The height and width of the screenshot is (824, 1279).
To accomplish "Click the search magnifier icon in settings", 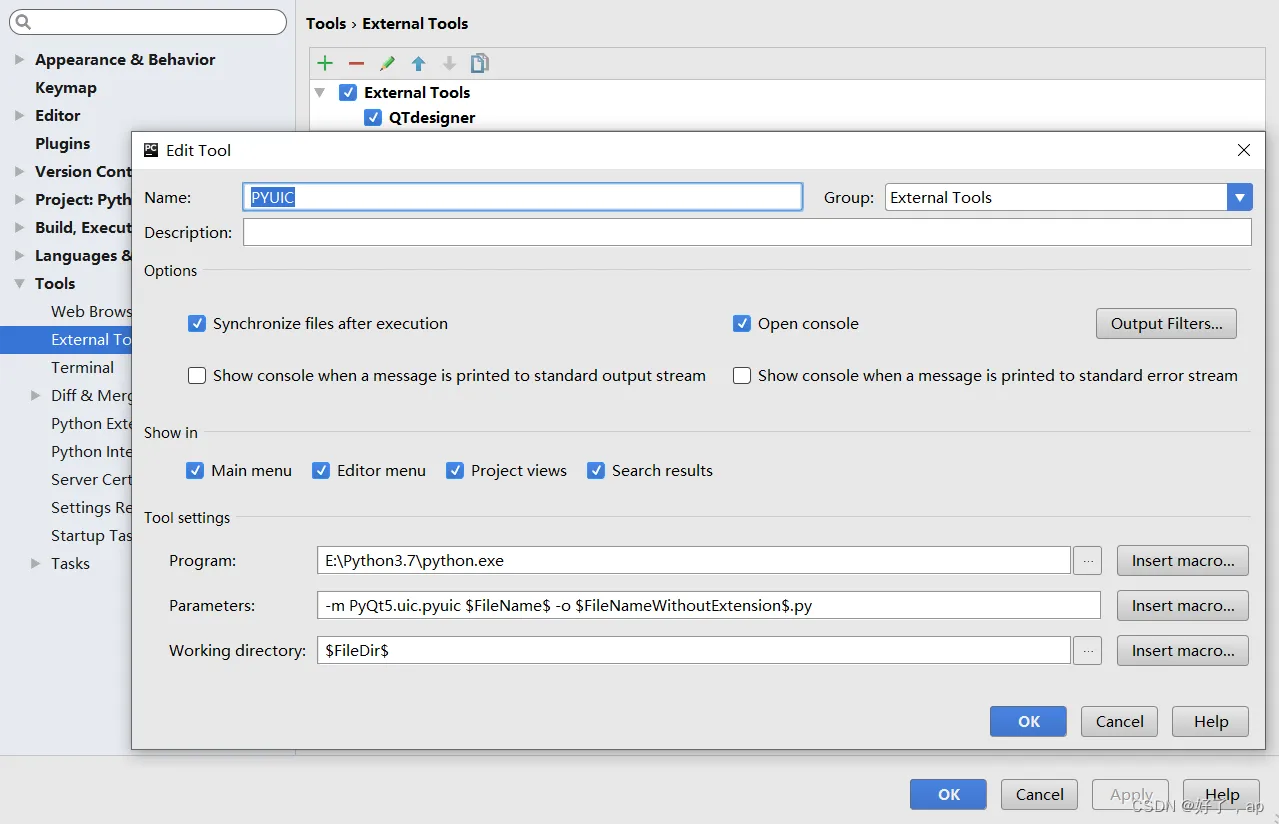I will click(x=23, y=22).
